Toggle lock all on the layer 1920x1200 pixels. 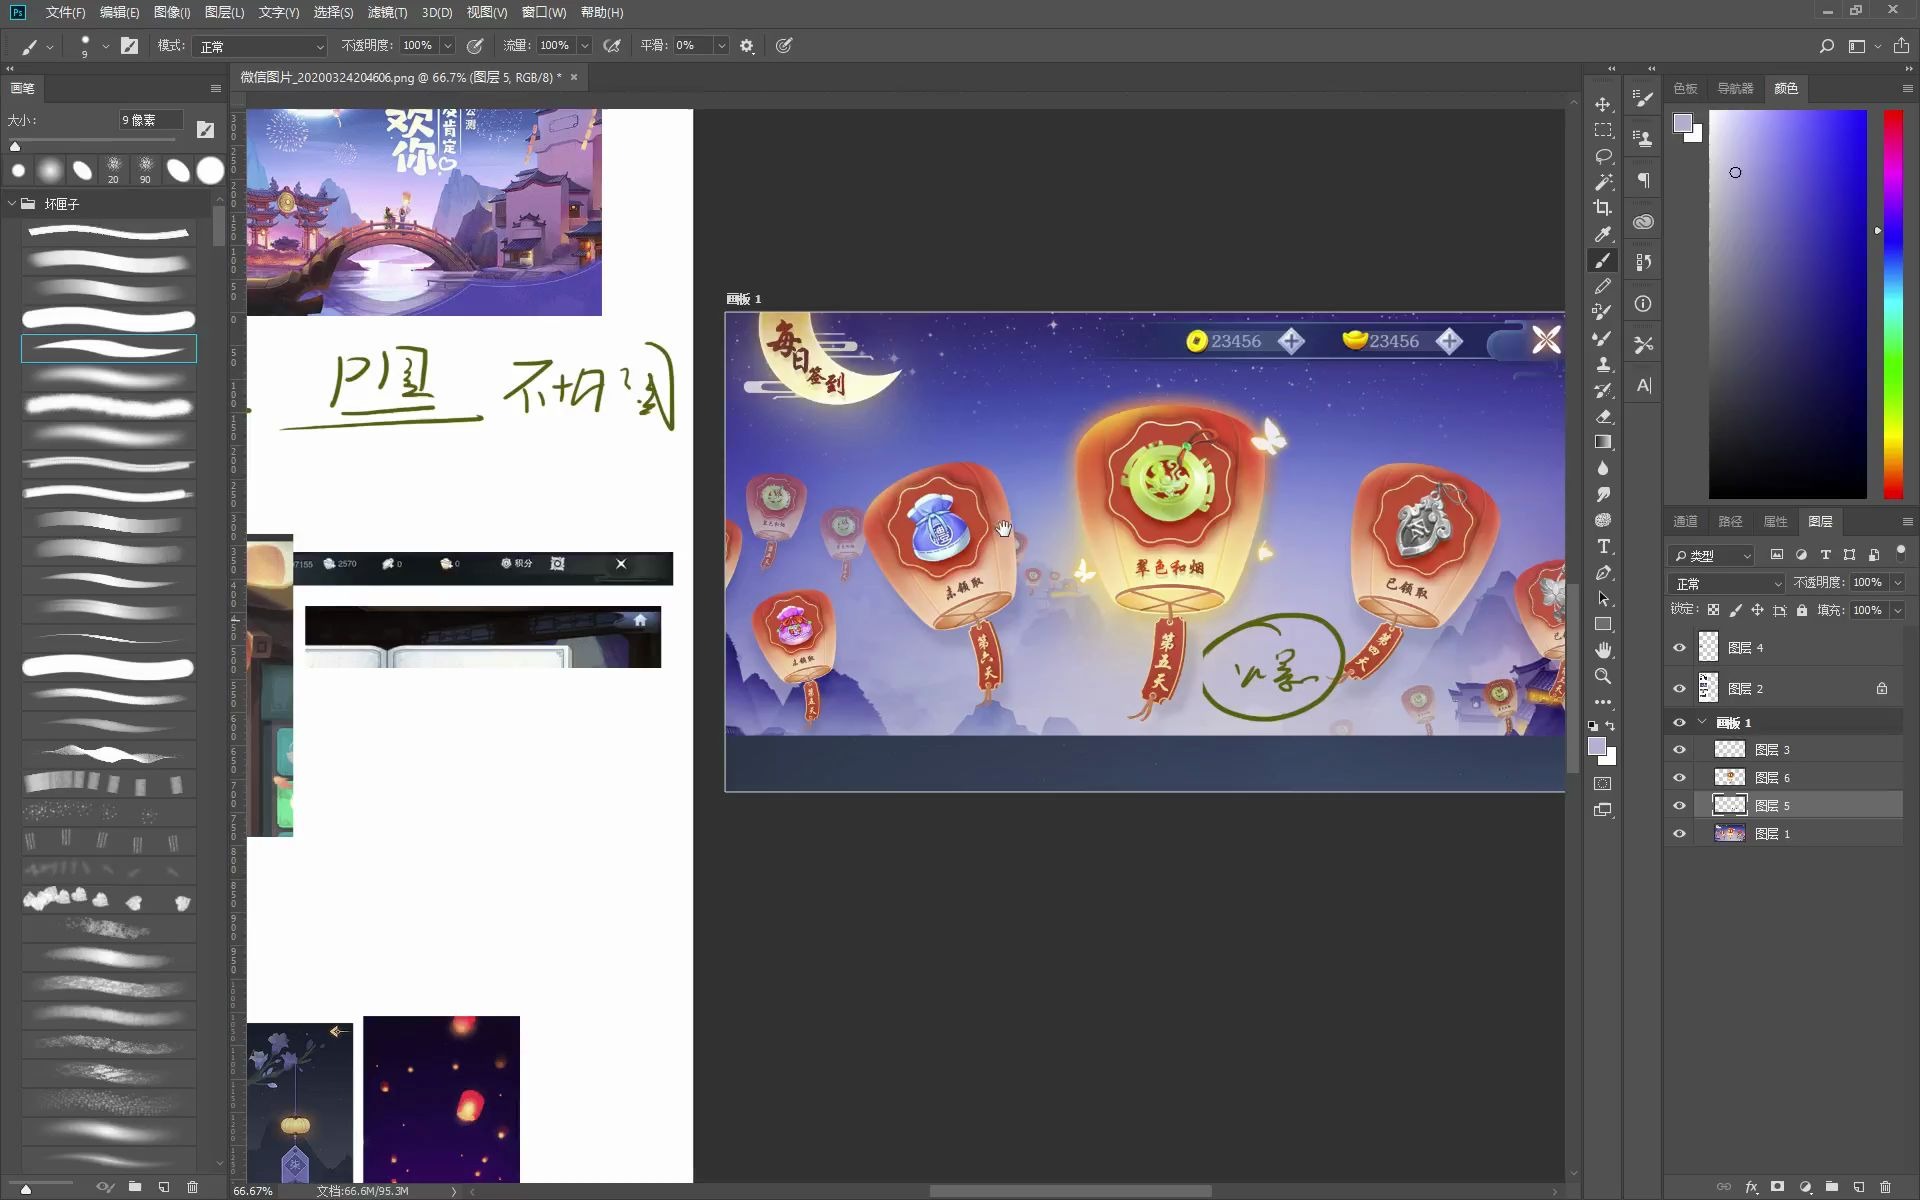coord(1802,610)
